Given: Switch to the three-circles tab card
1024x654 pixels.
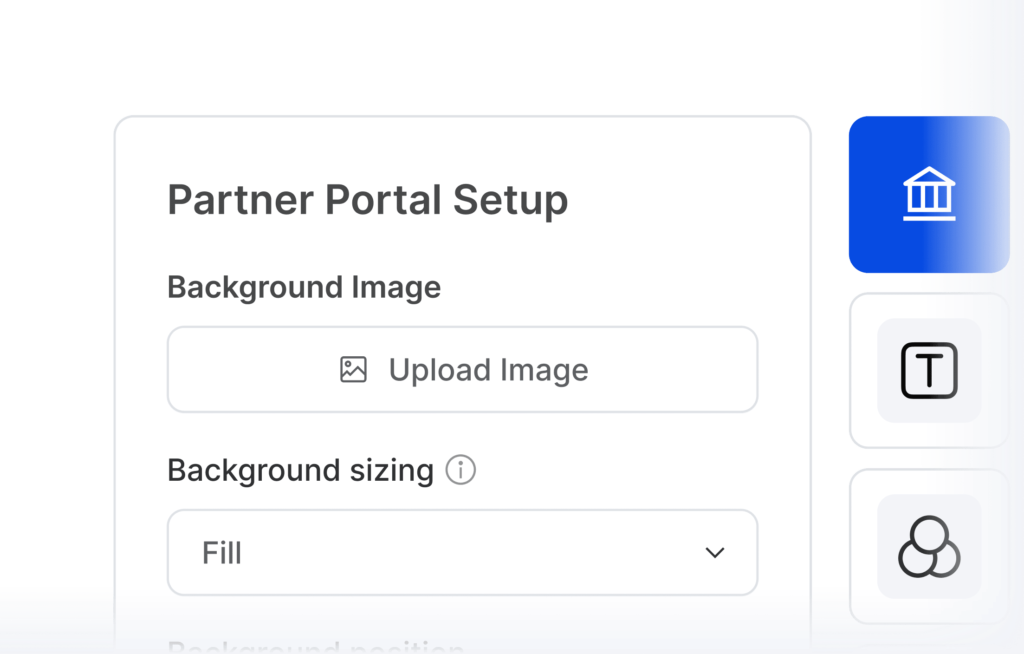Looking at the screenshot, I should (x=929, y=546).
